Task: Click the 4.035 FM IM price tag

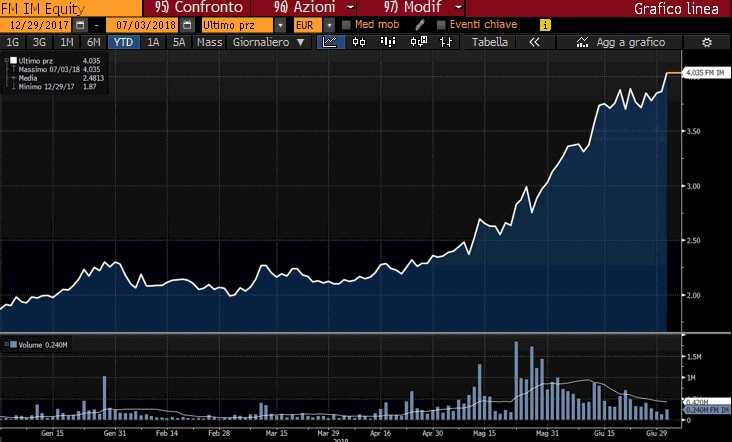Action: click(706, 73)
